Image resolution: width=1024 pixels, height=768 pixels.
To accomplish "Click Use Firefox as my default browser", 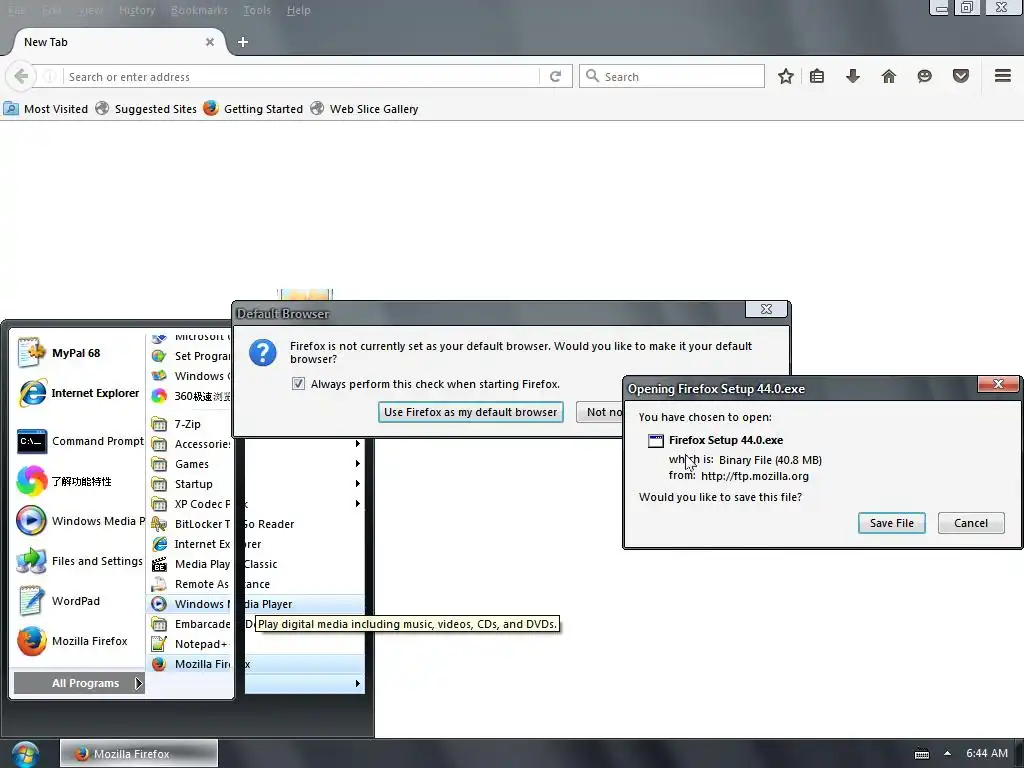I will (x=471, y=412).
